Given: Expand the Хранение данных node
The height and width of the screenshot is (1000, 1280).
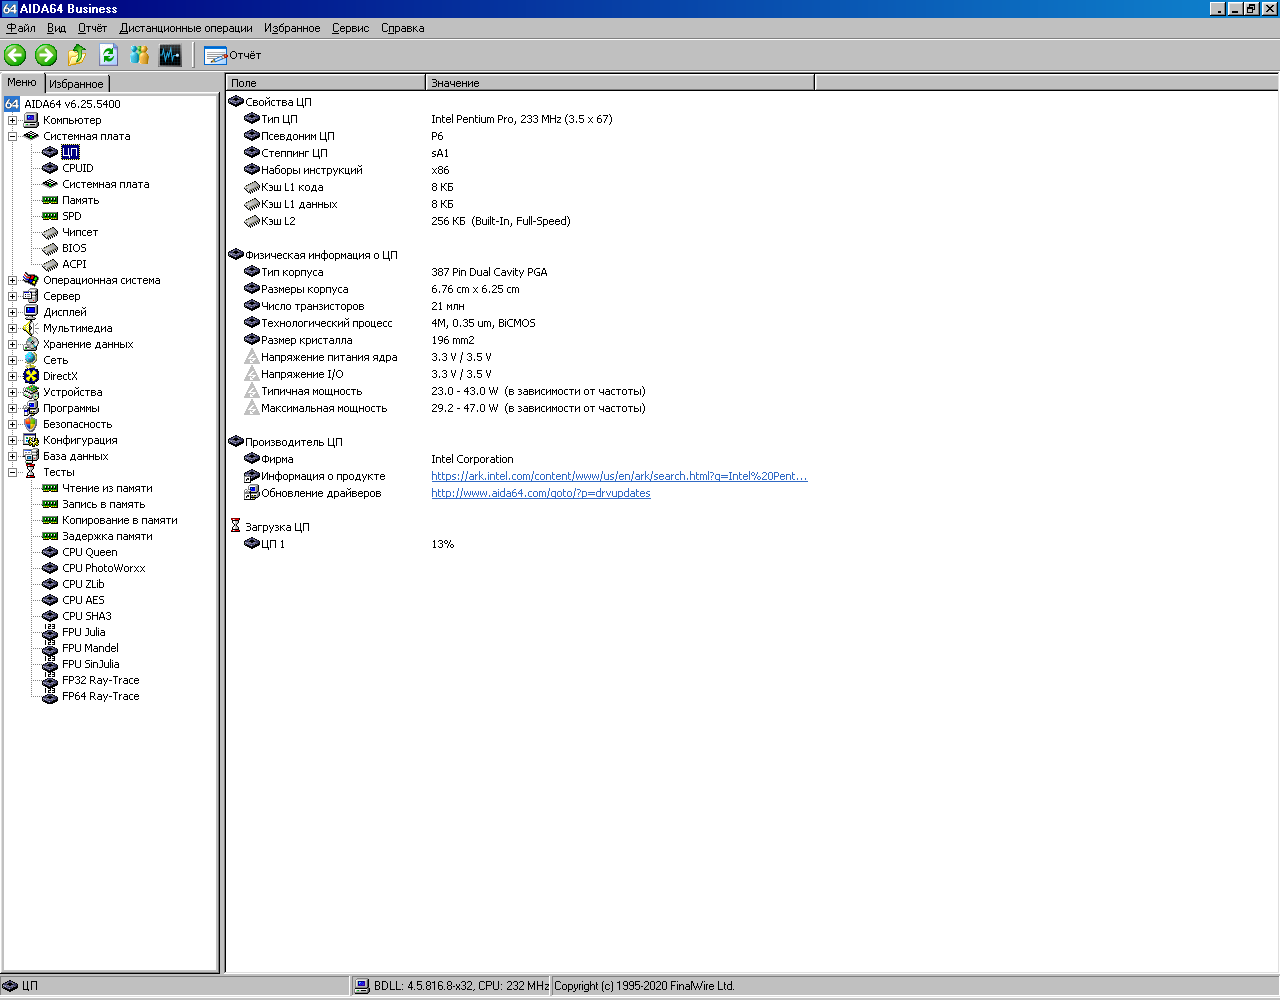Looking at the screenshot, I should [x=13, y=344].
